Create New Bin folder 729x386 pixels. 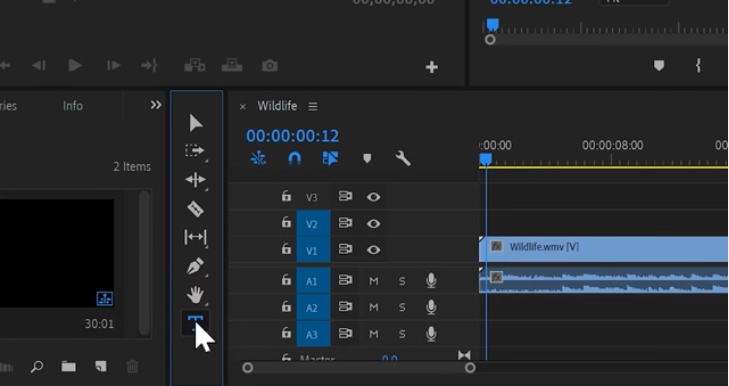(68, 366)
